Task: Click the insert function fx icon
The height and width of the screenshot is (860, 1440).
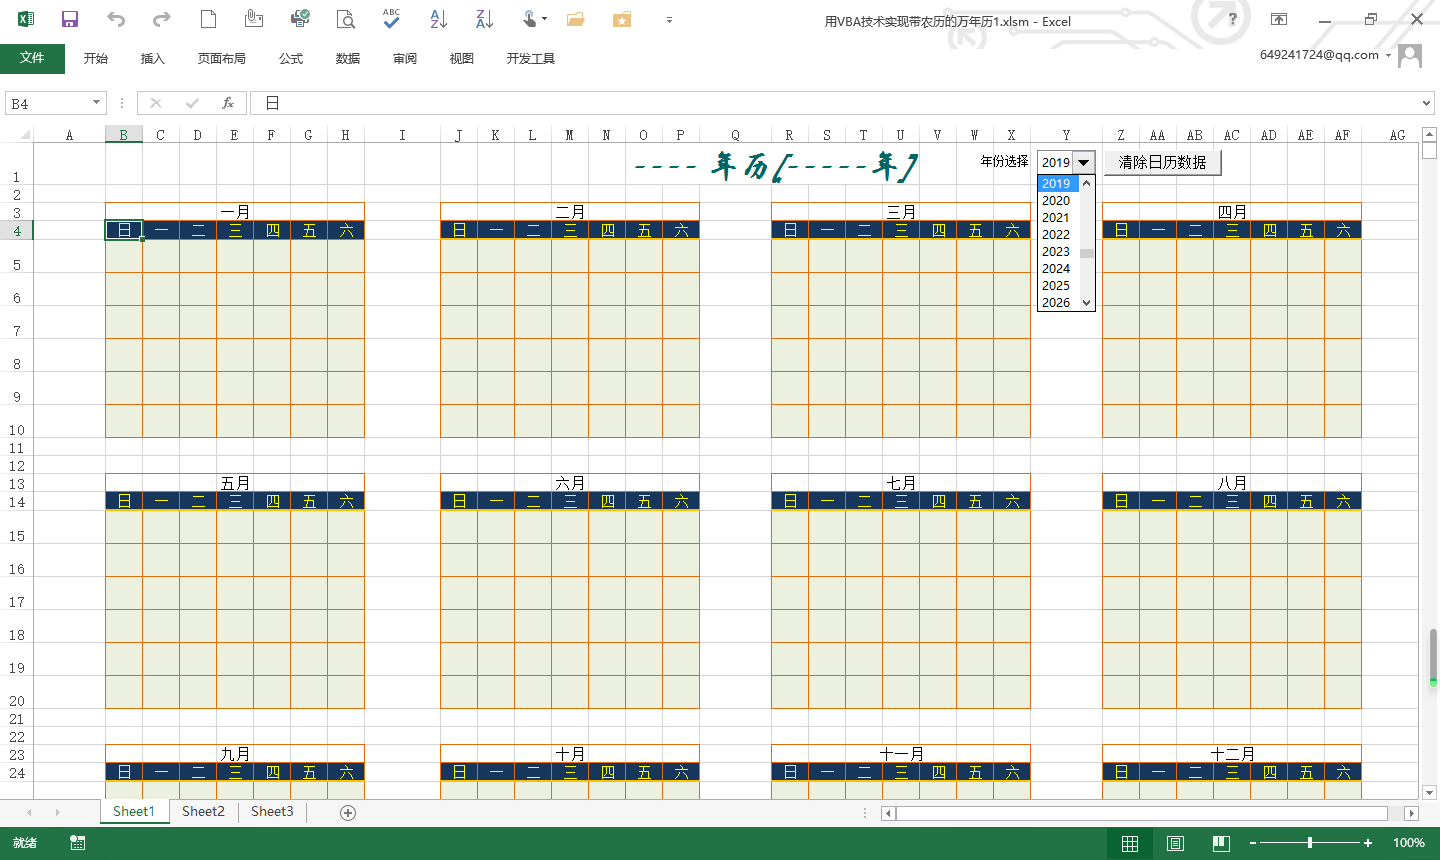Action: 228,103
